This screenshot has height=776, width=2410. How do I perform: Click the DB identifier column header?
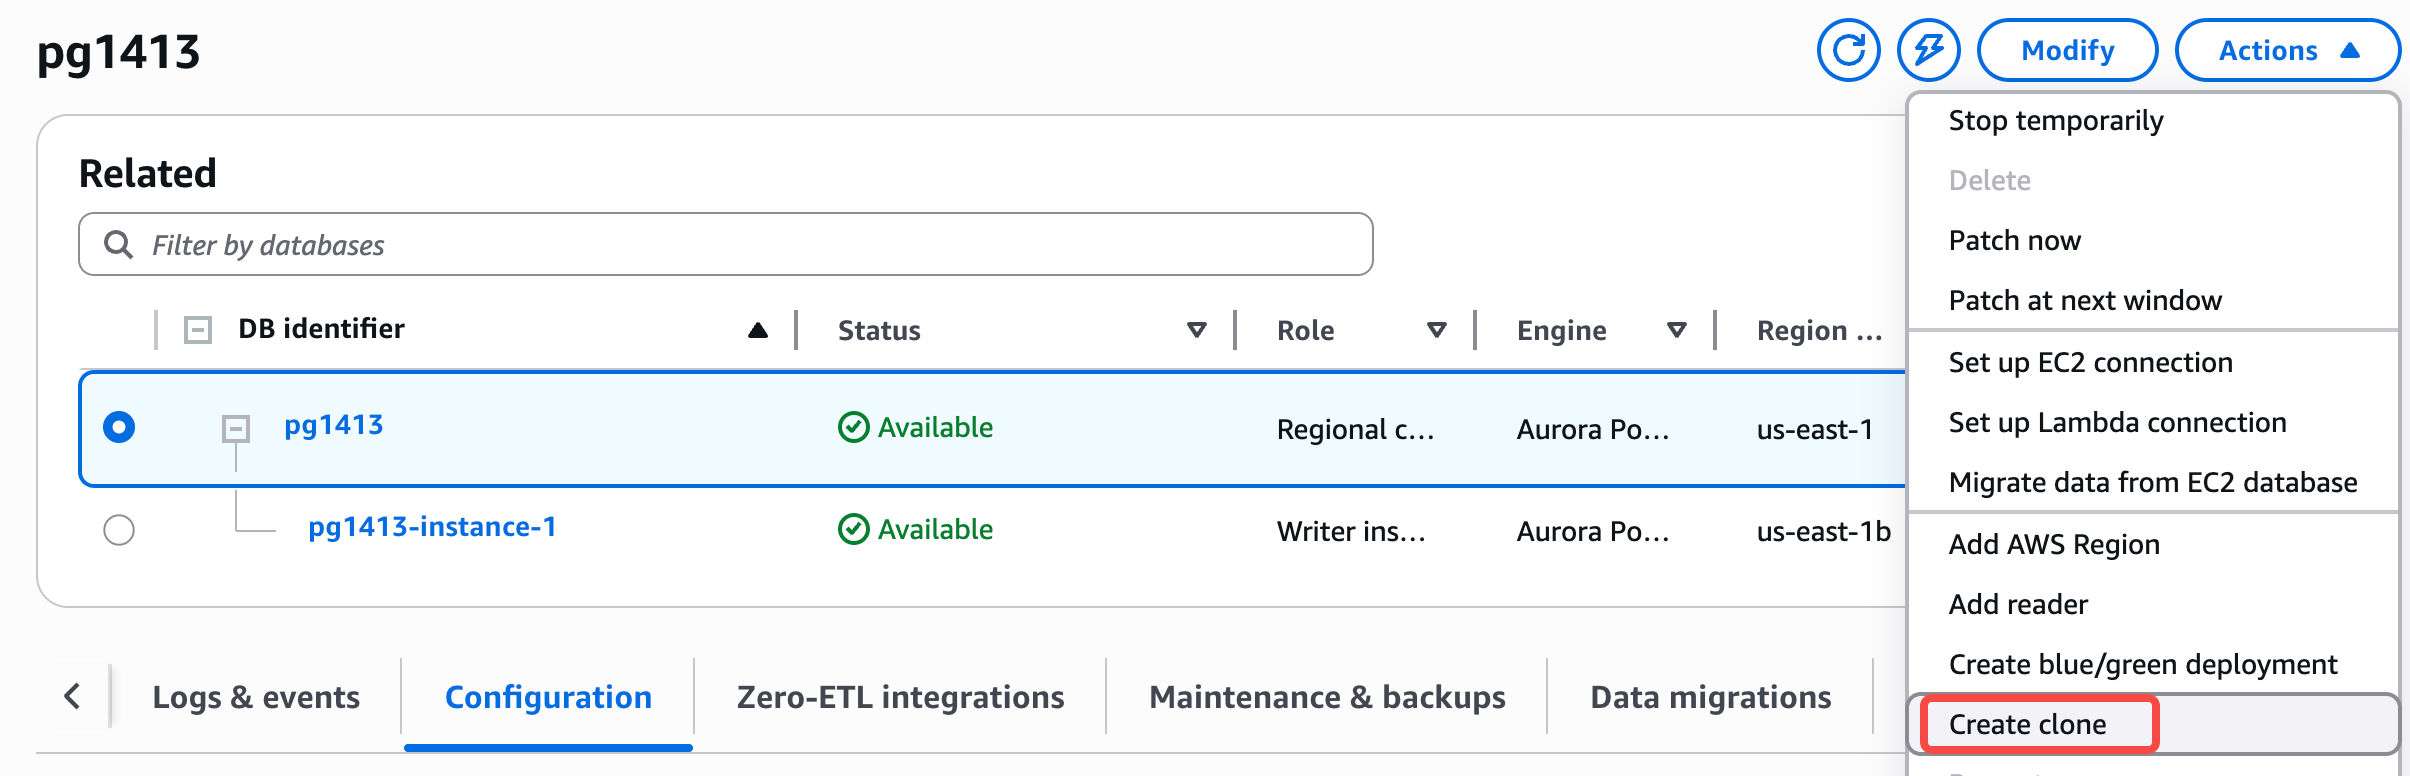[321, 329]
